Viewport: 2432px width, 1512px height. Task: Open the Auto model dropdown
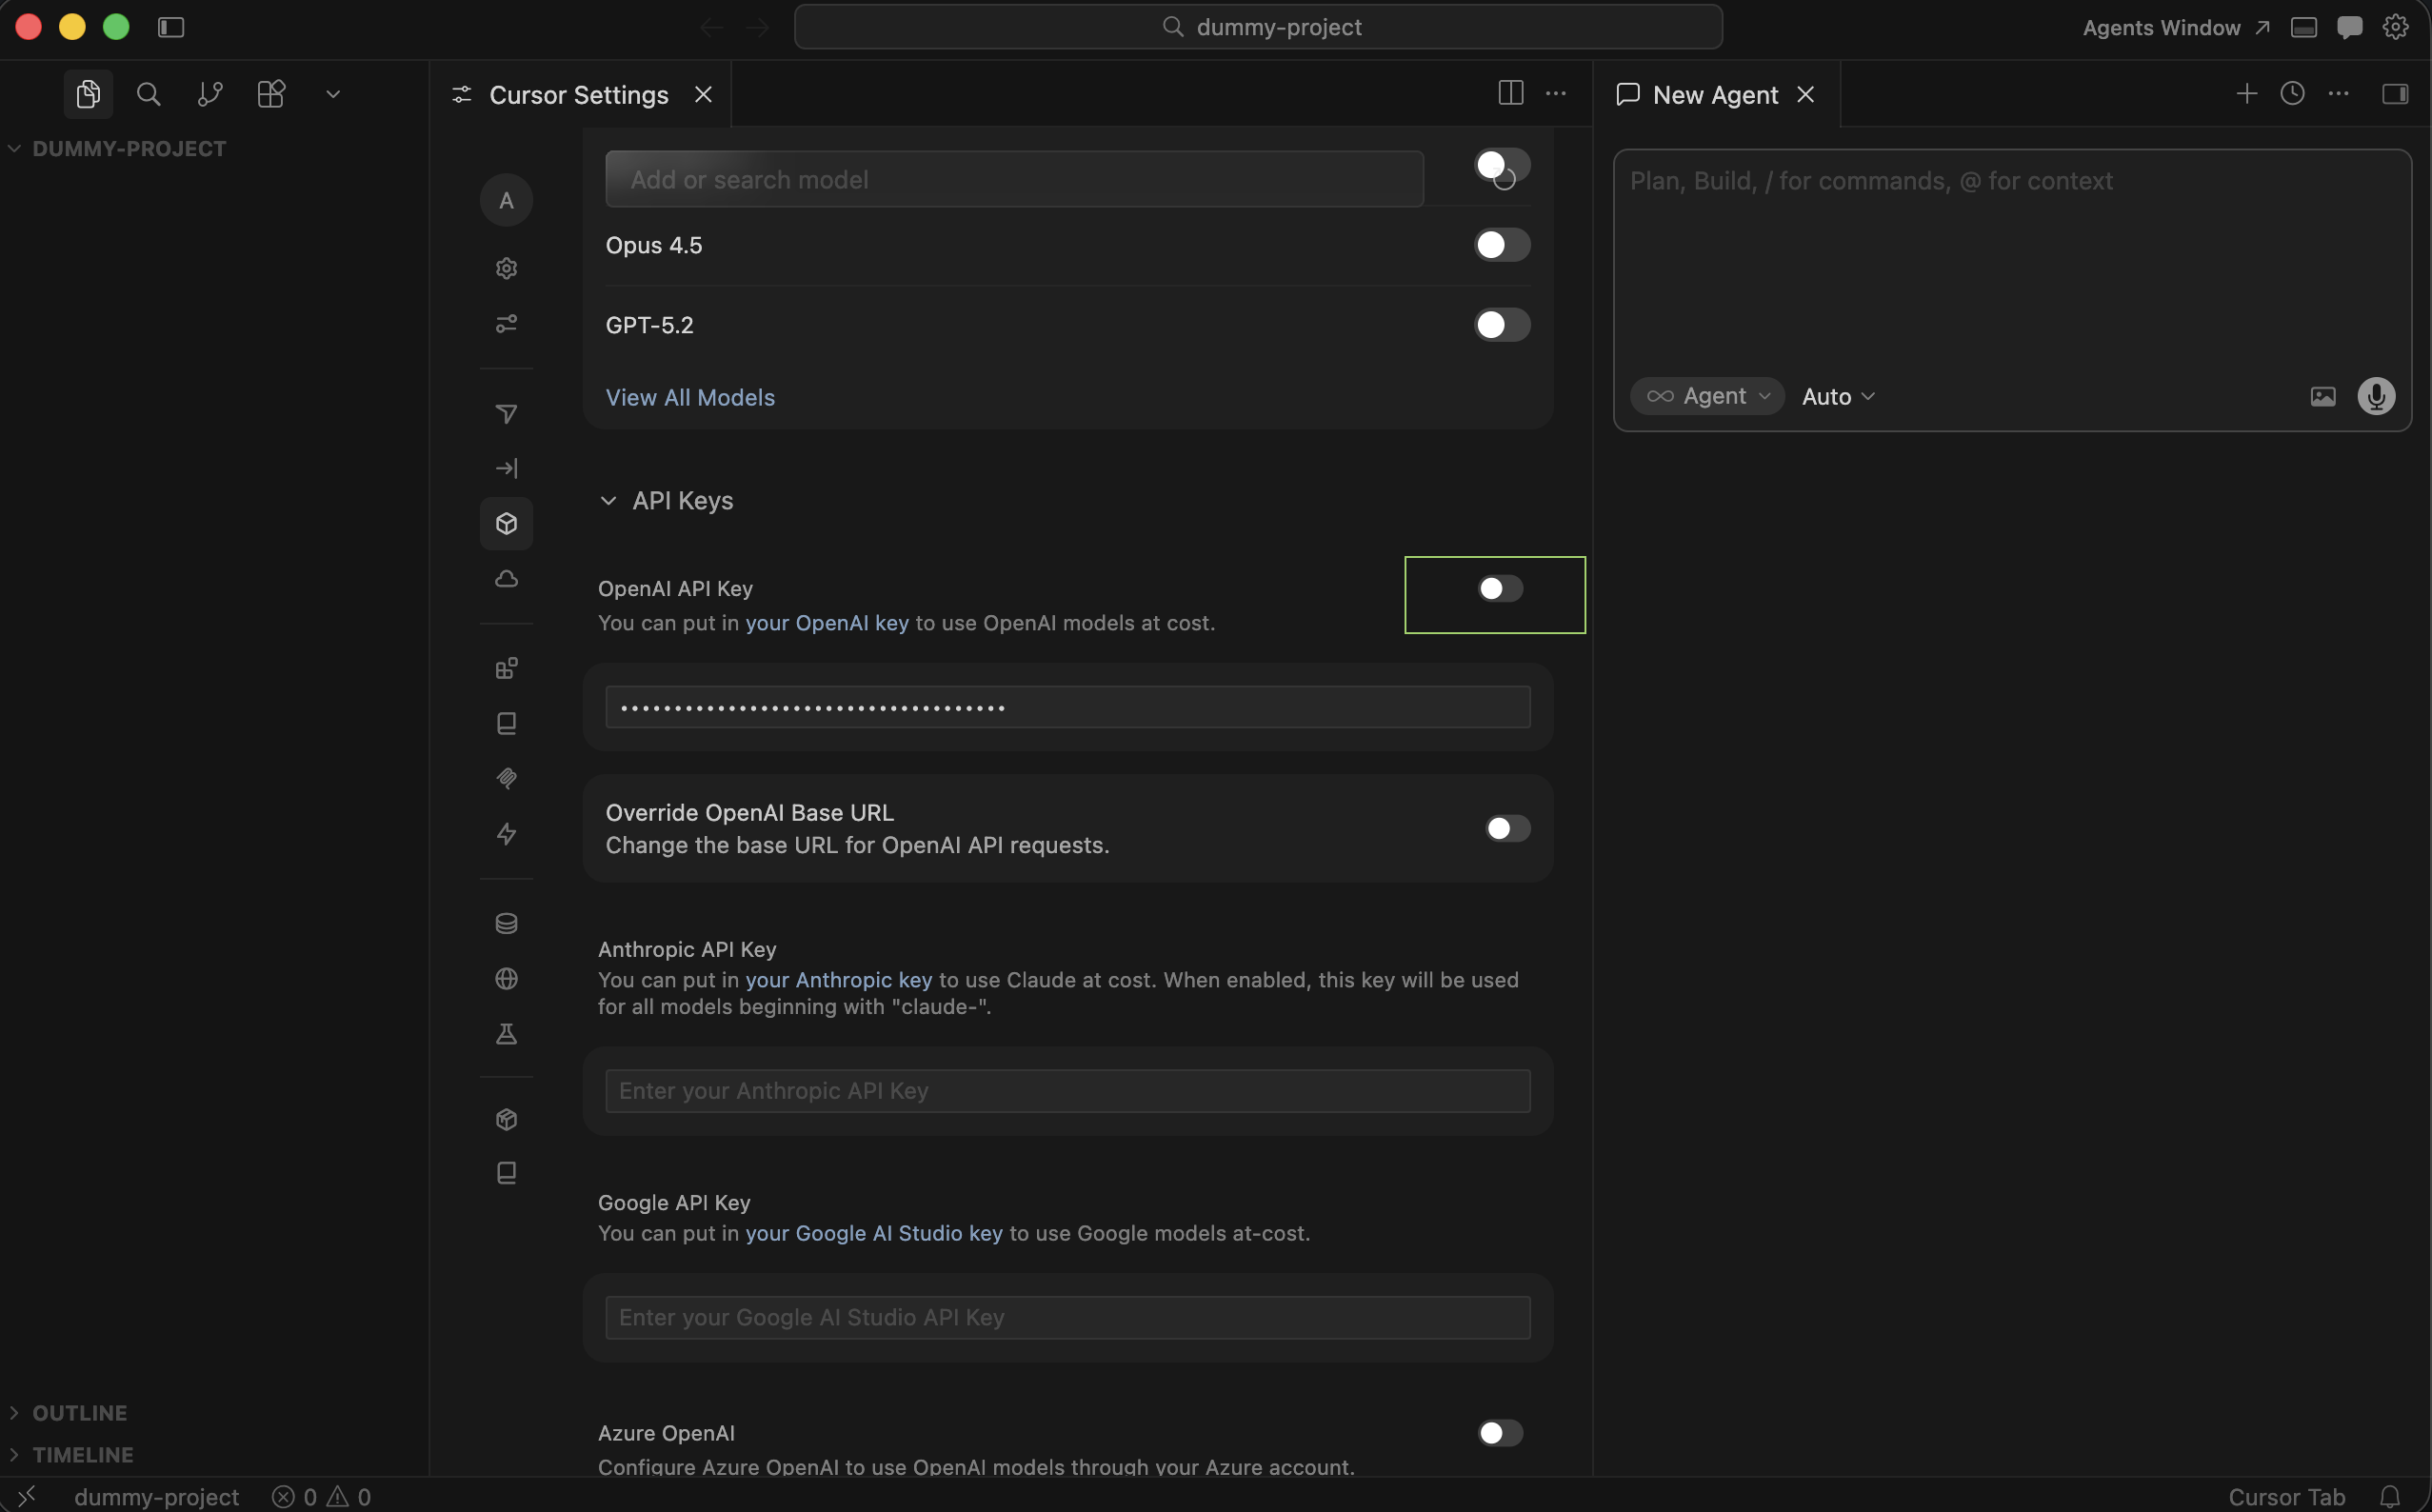(x=1838, y=397)
